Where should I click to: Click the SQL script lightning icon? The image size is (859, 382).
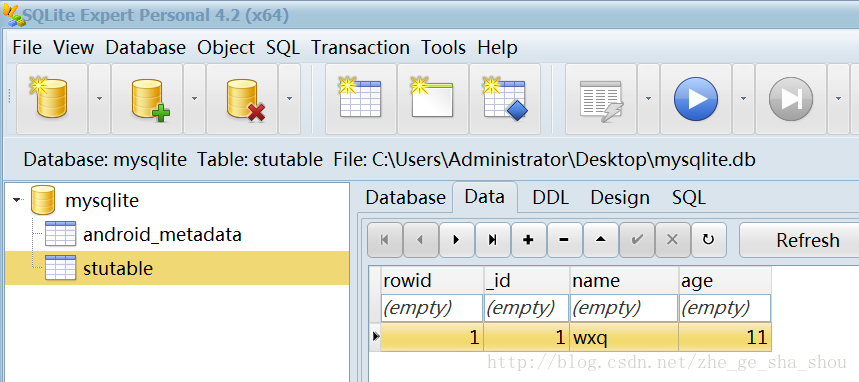tap(601, 99)
